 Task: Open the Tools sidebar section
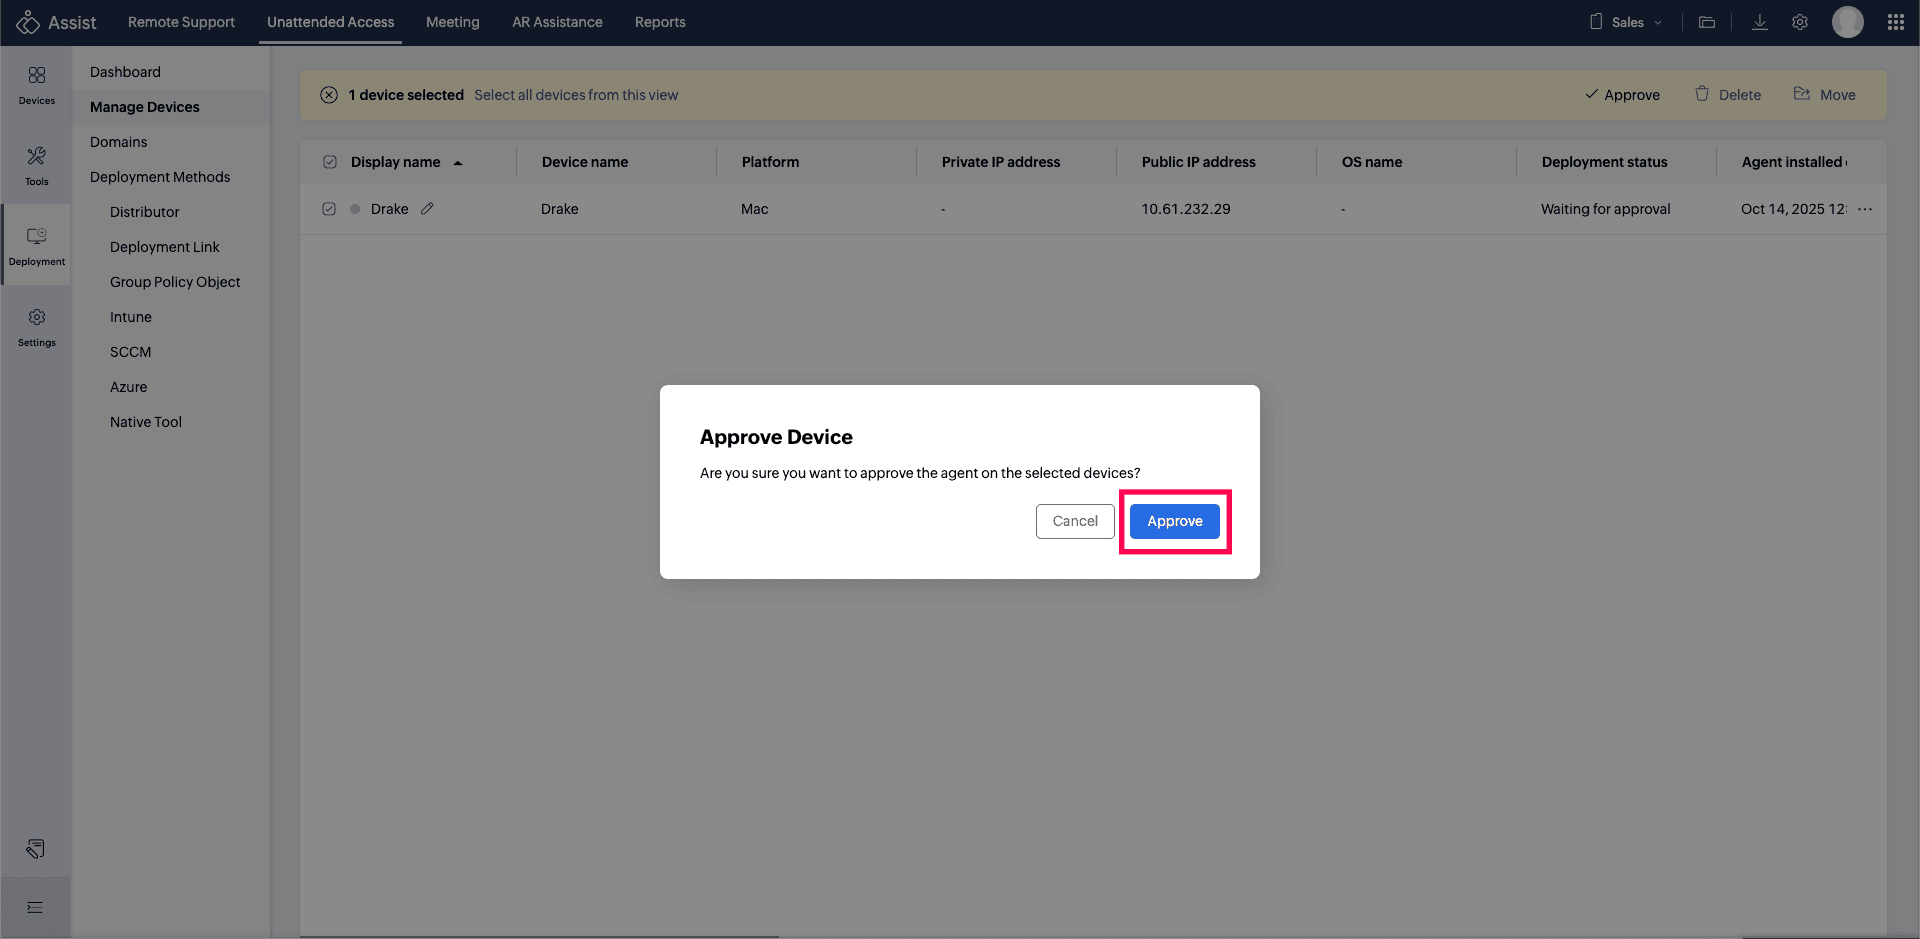pos(37,165)
